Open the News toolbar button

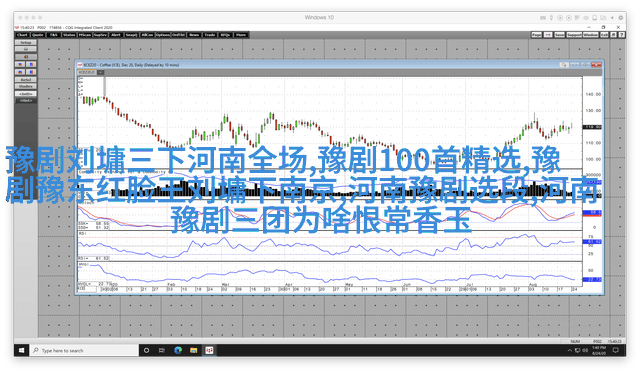pyautogui.click(x=194, y=35)
